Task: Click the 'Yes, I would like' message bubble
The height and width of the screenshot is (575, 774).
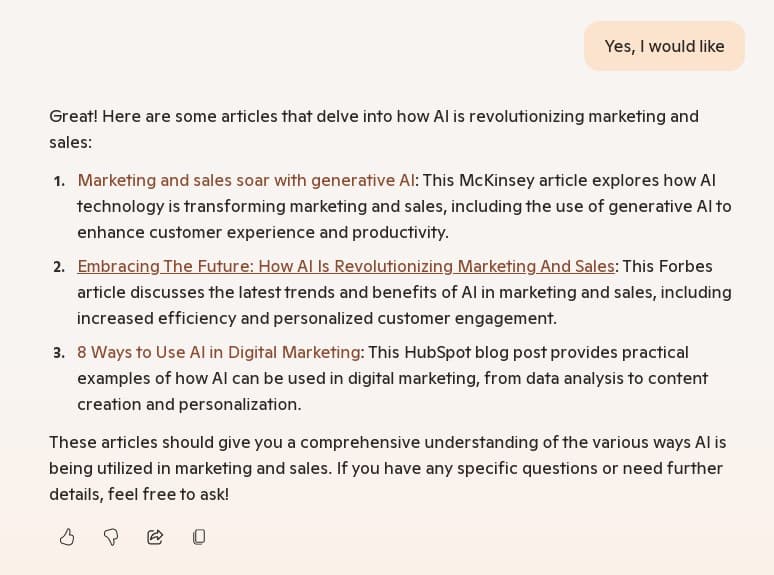Action: coord(664,46)
